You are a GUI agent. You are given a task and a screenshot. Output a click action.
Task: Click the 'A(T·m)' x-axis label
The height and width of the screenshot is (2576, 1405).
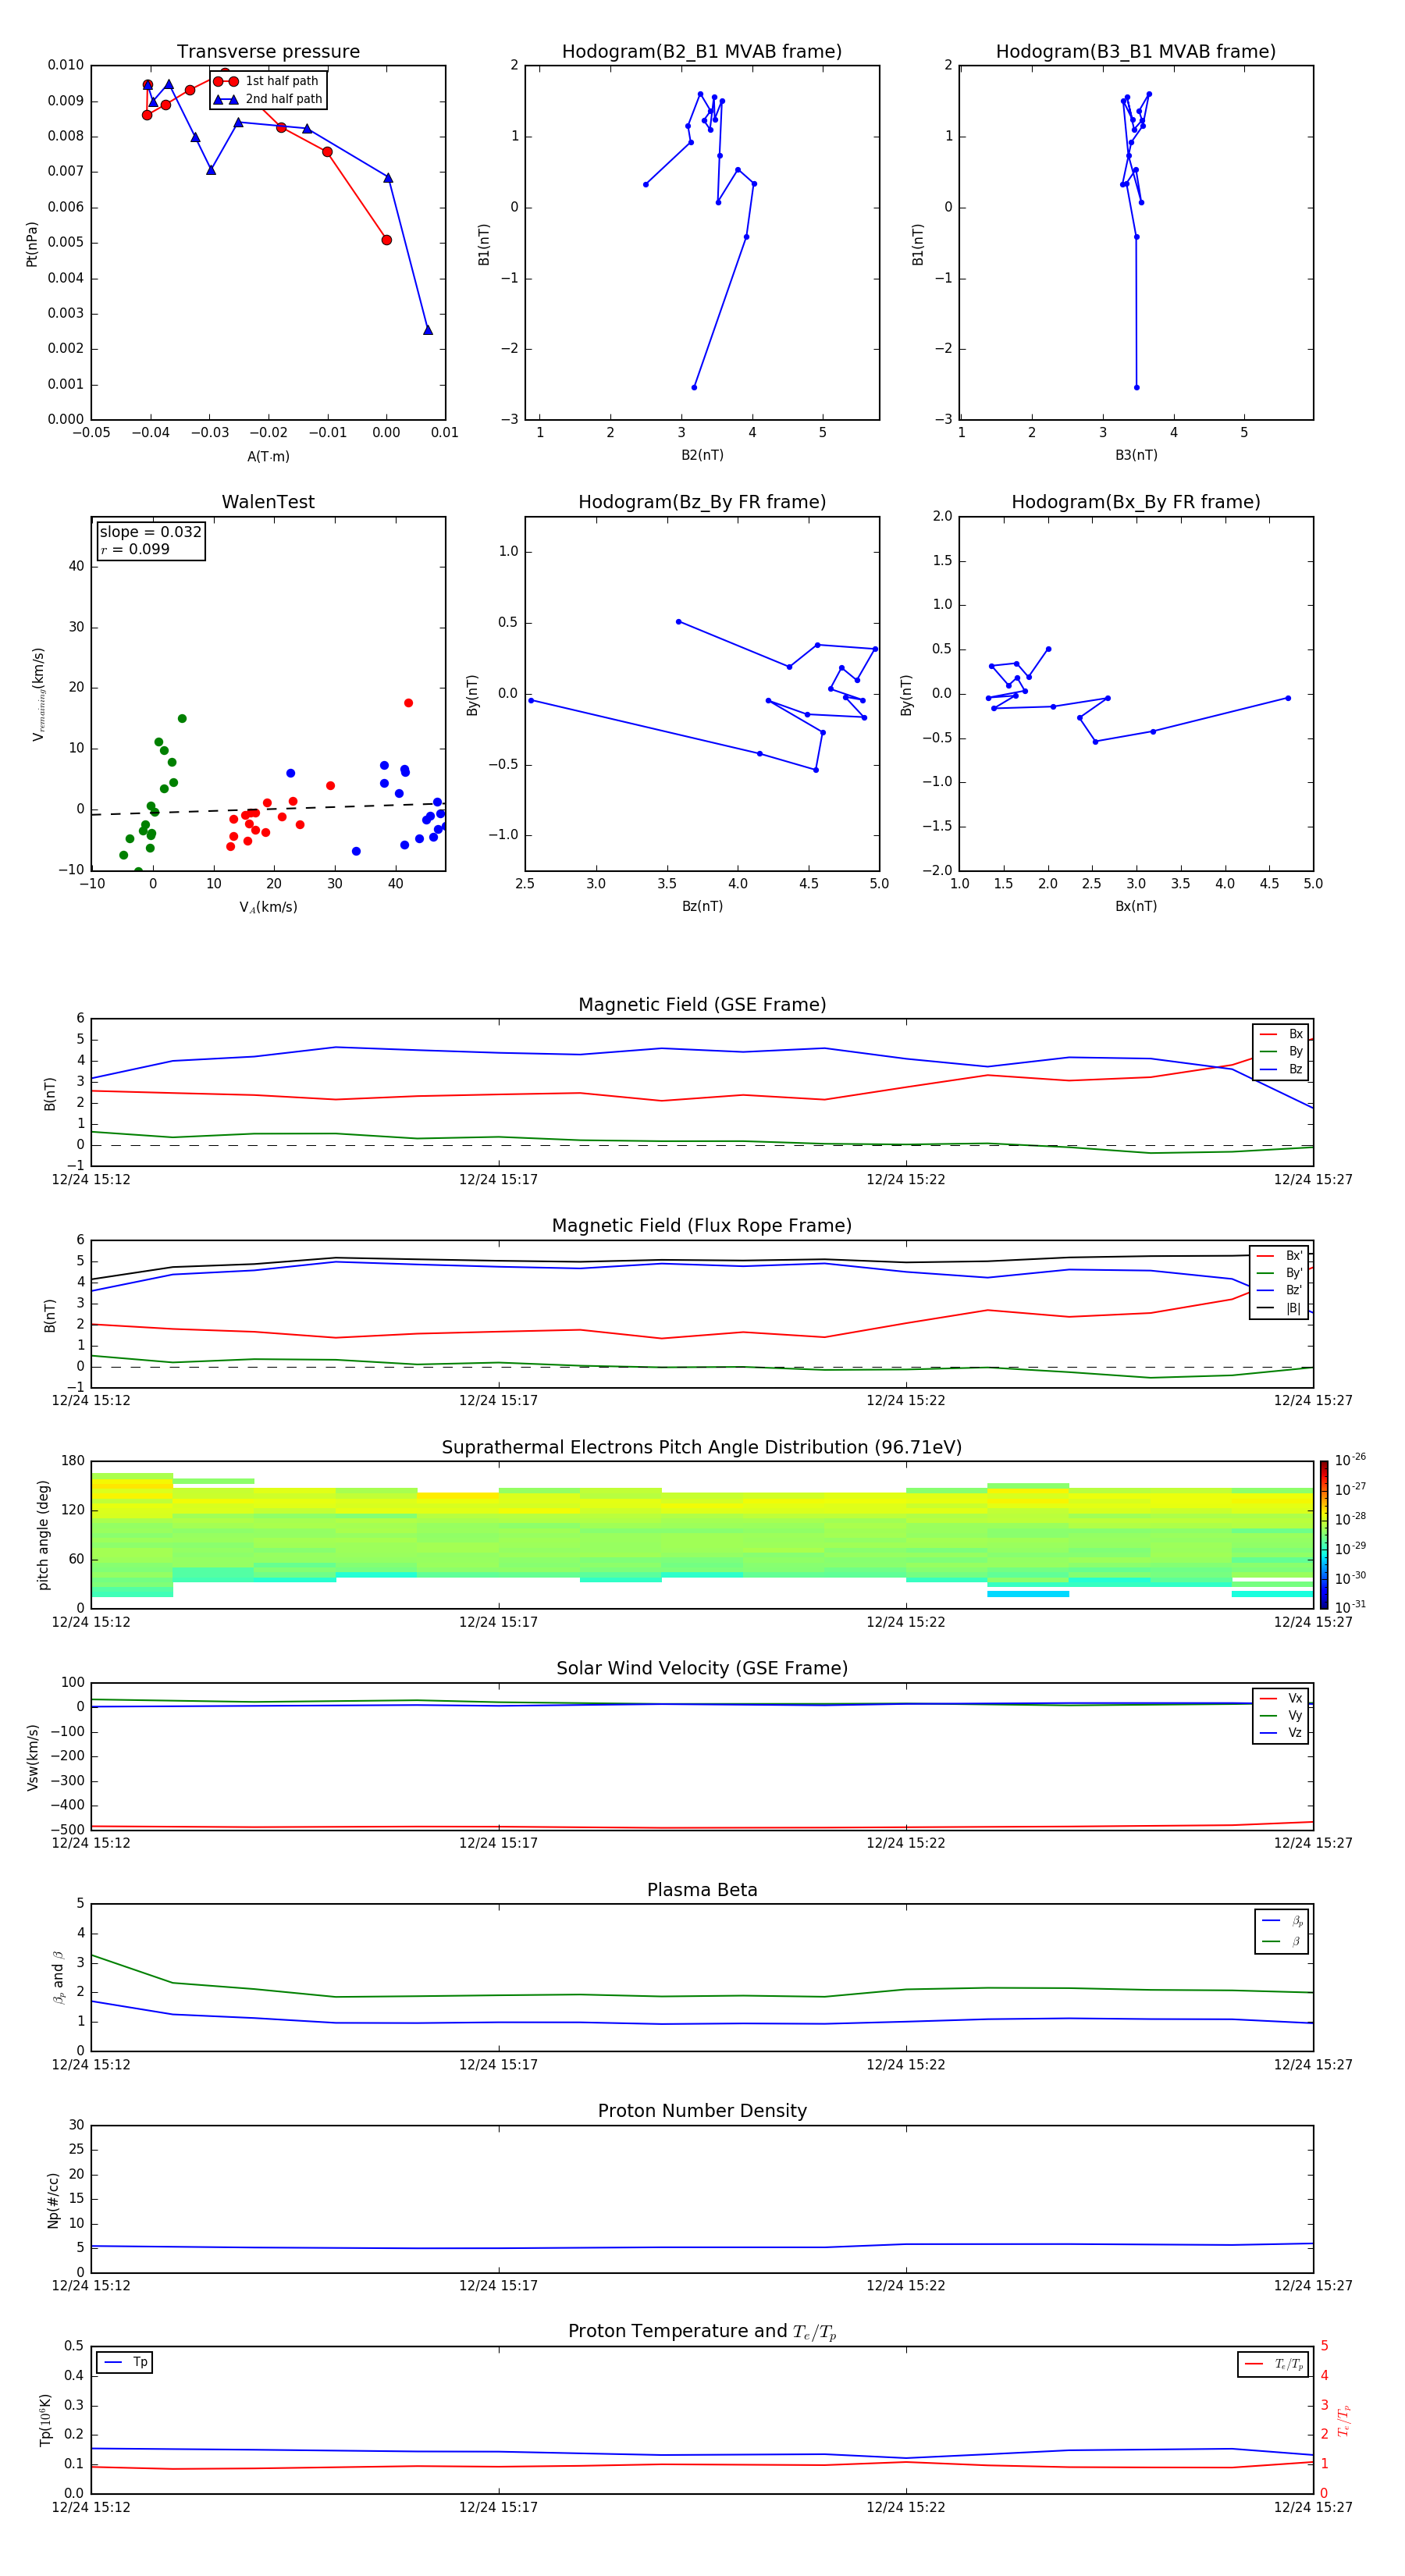tap(268, 457)
